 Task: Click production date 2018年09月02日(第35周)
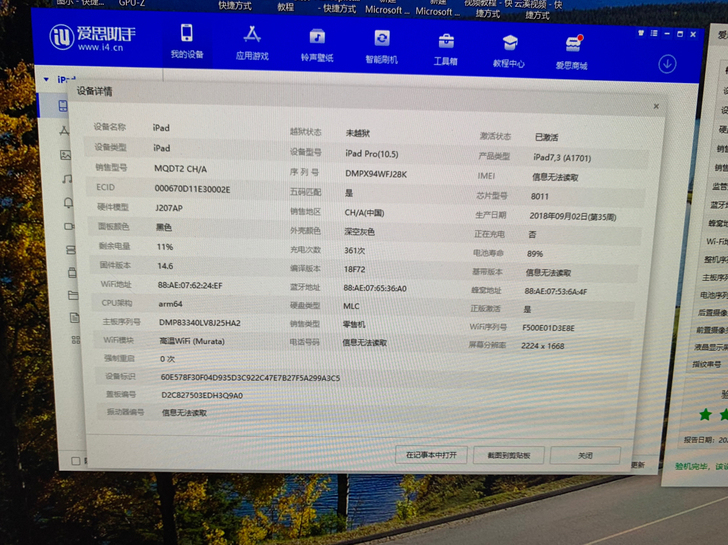click(572, 216)
